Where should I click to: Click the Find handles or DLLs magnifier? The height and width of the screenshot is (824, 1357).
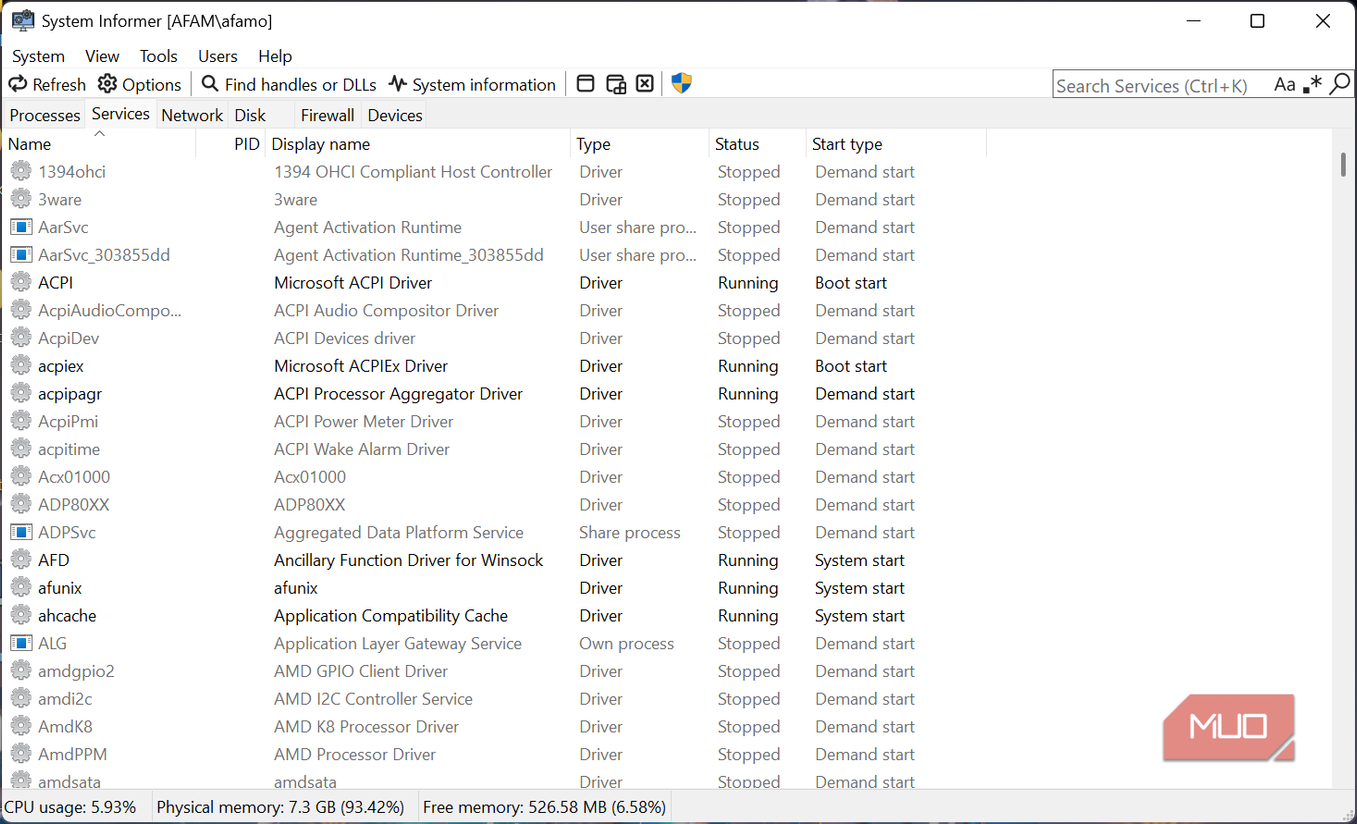(x=210, y=84)
